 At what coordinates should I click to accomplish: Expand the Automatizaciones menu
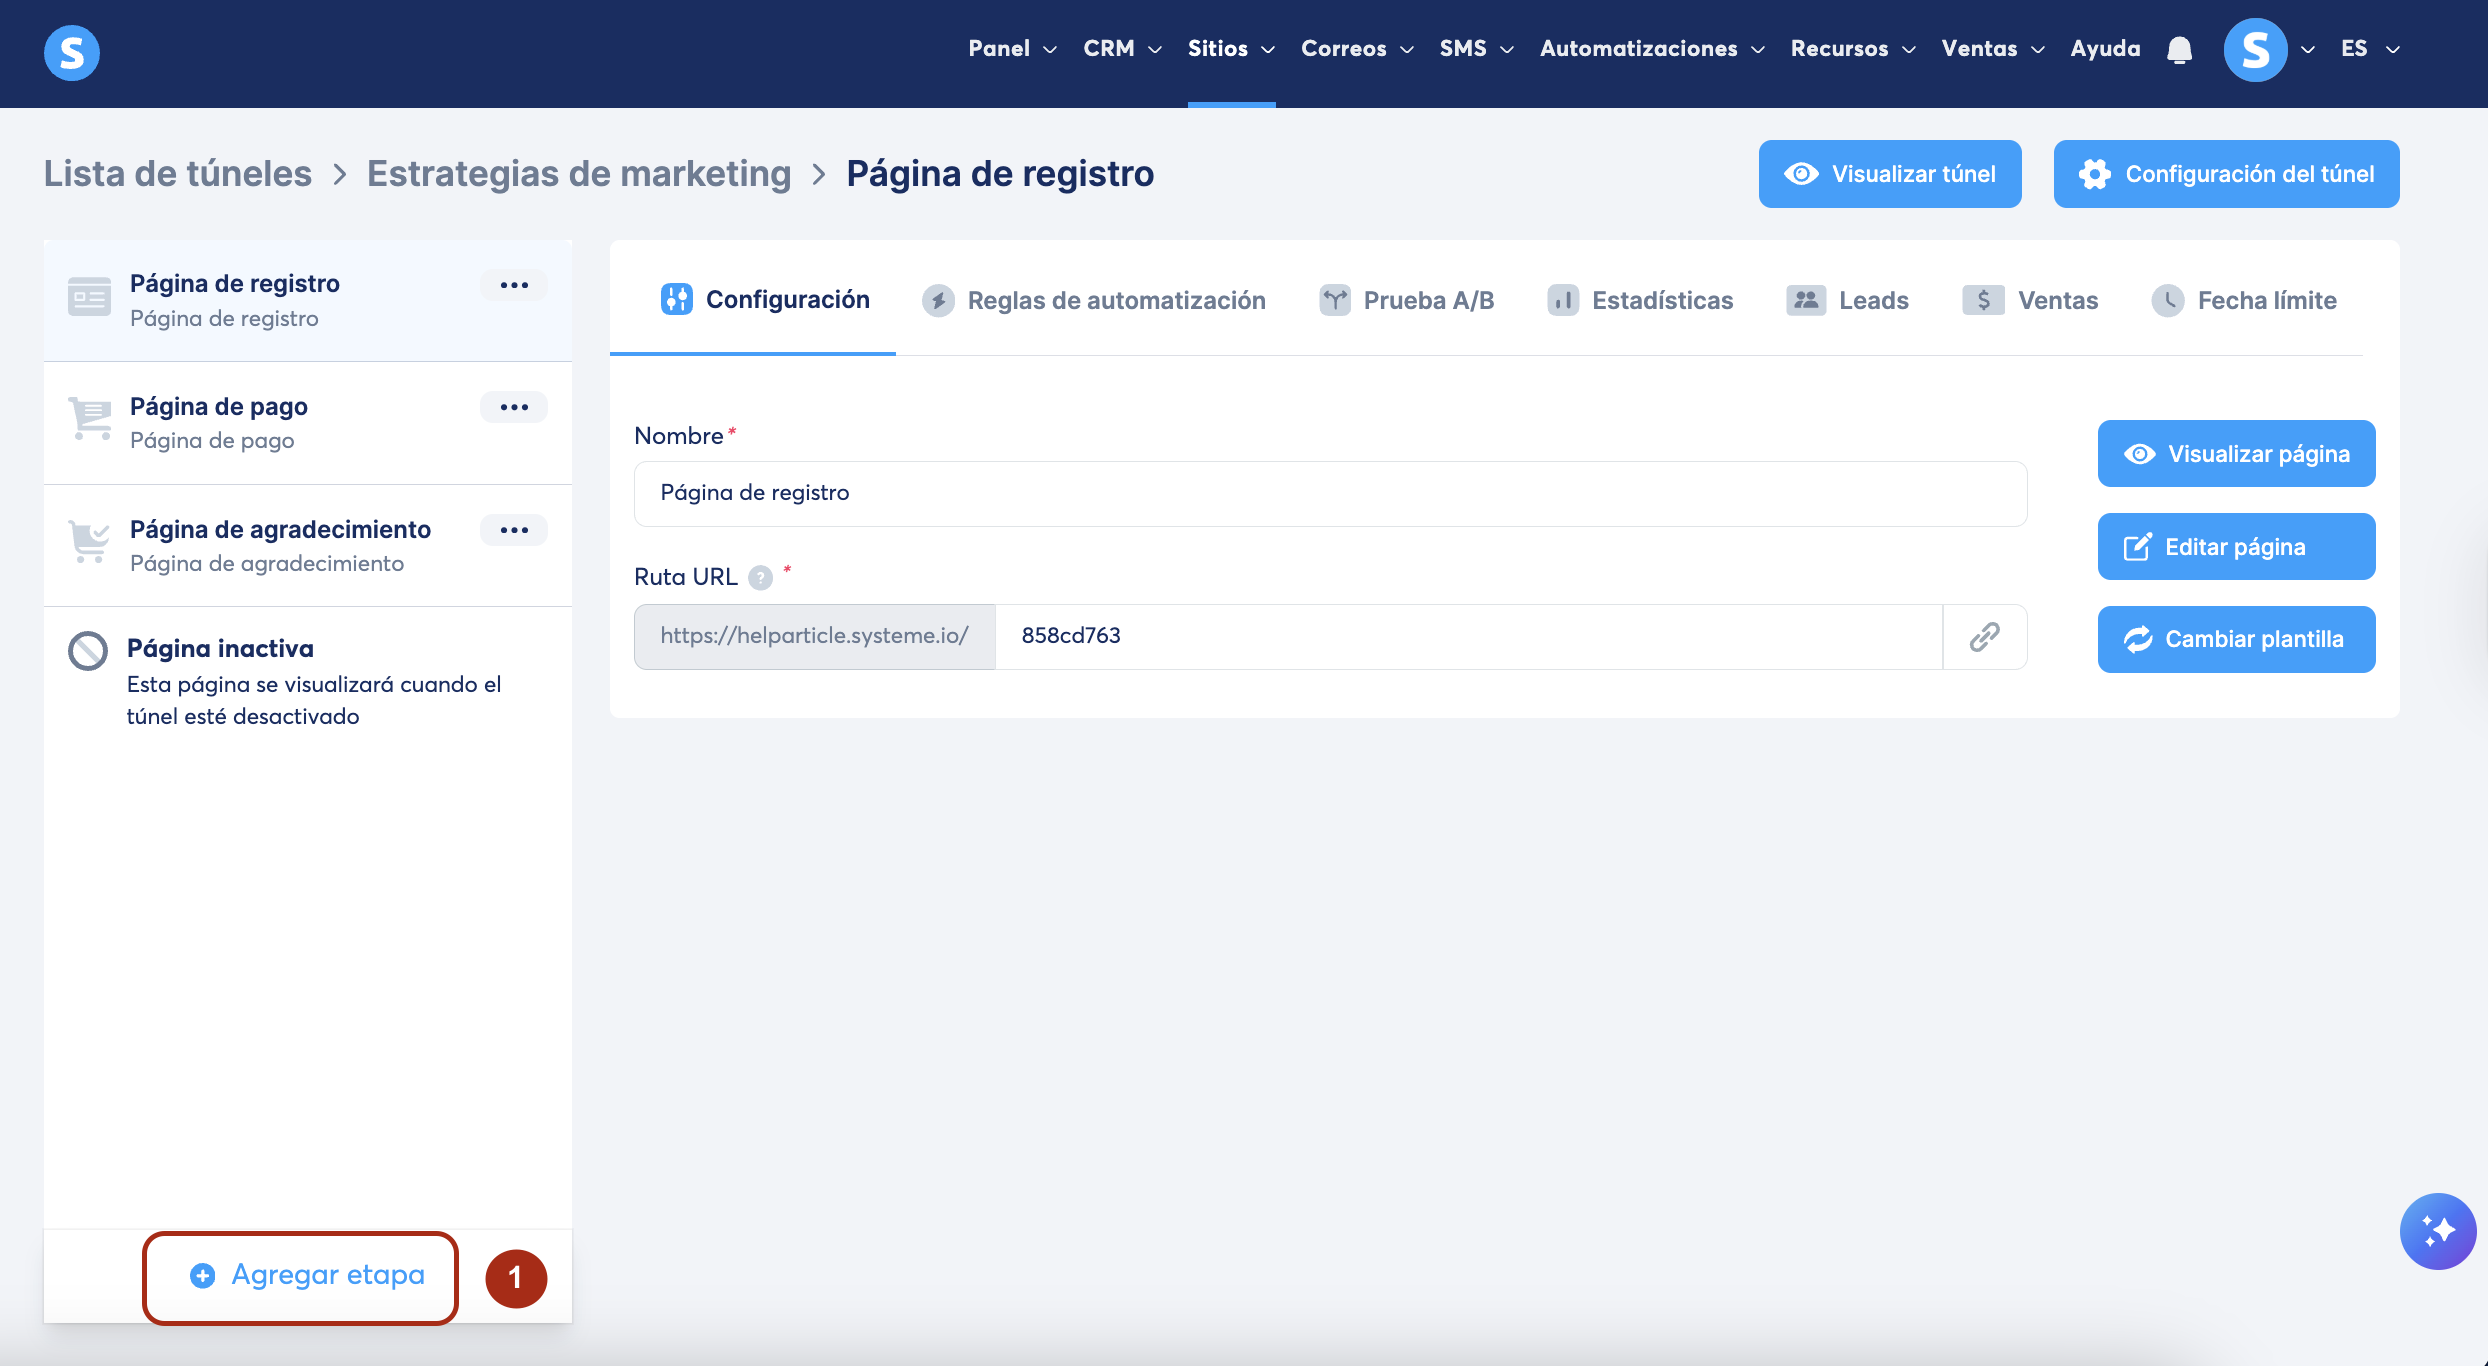1651,49
